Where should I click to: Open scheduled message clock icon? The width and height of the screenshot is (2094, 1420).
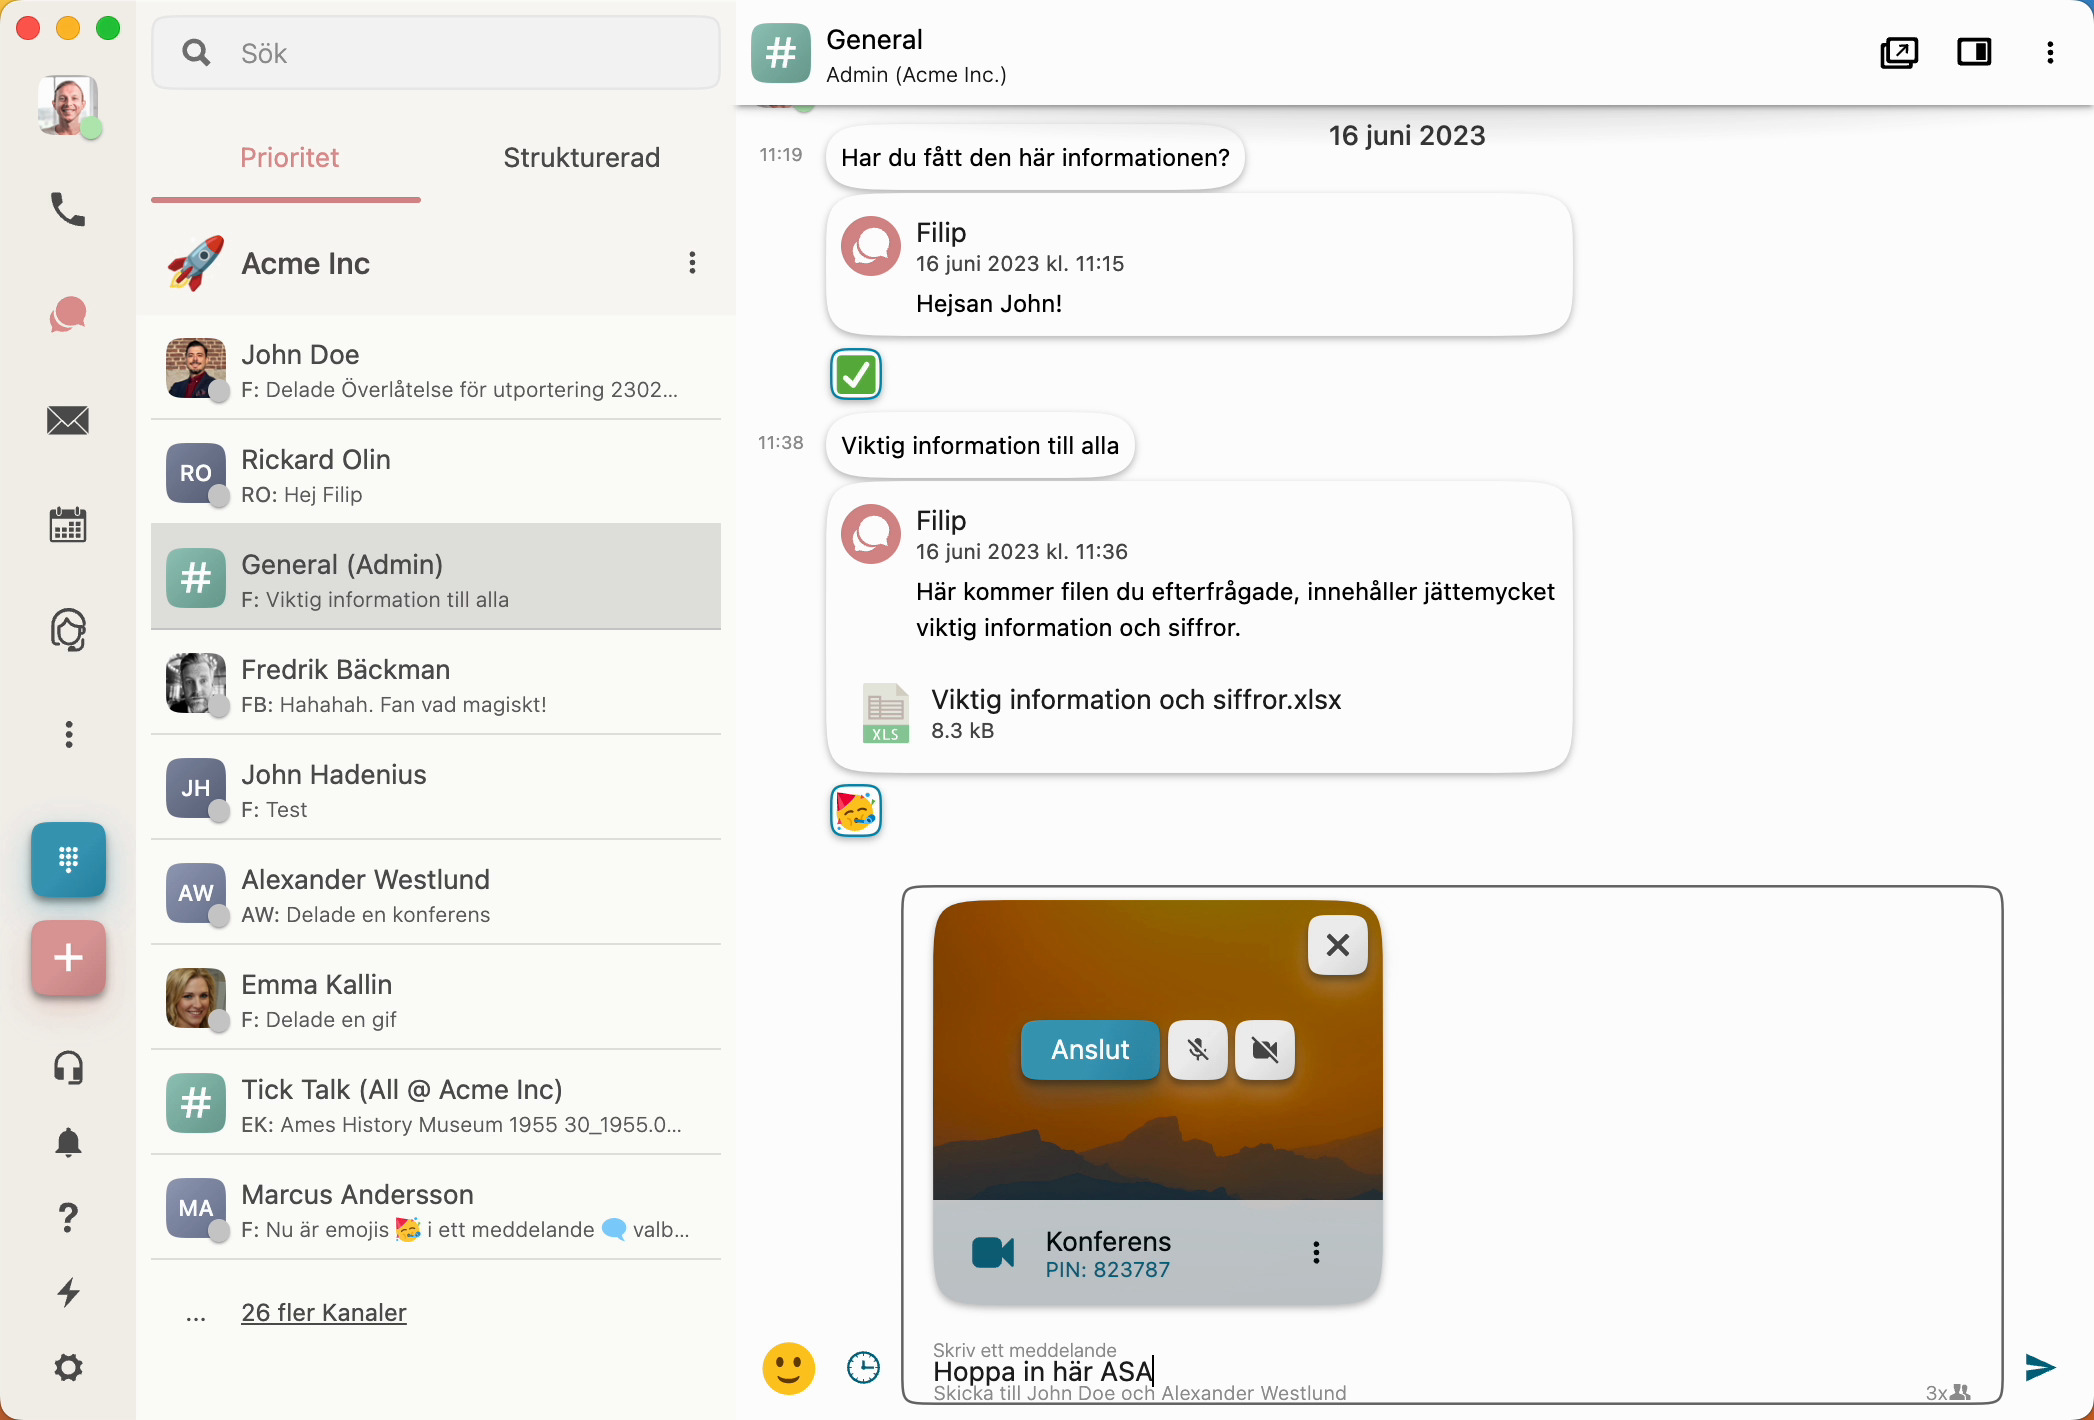pyautogui.click(x=863, y=1368)
